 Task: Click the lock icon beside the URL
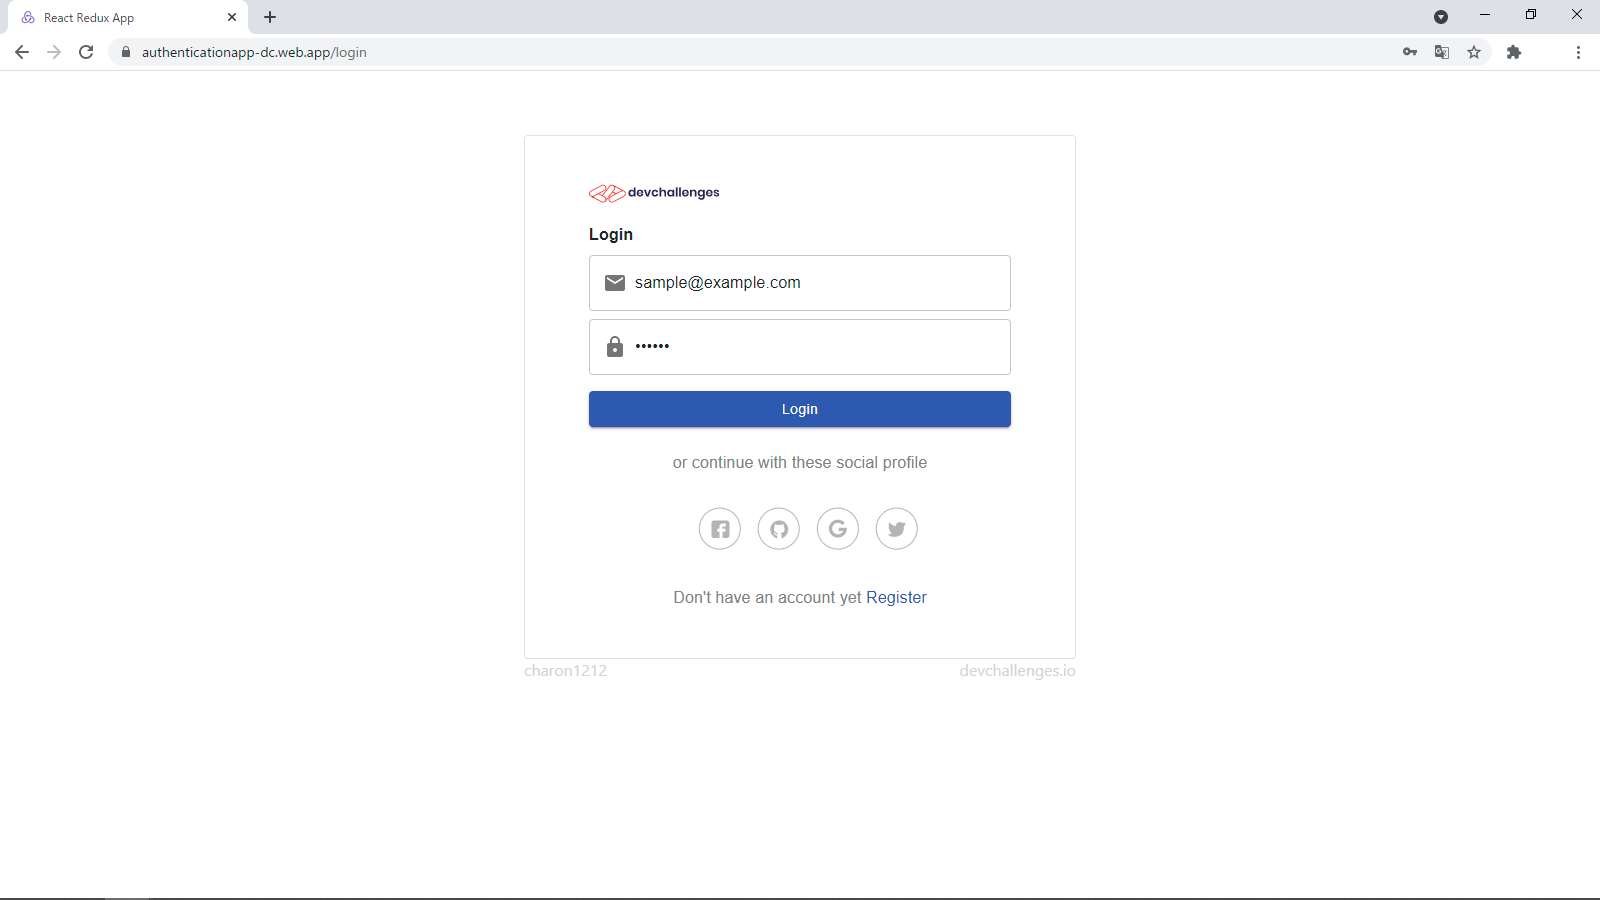[x=125, y=51]
